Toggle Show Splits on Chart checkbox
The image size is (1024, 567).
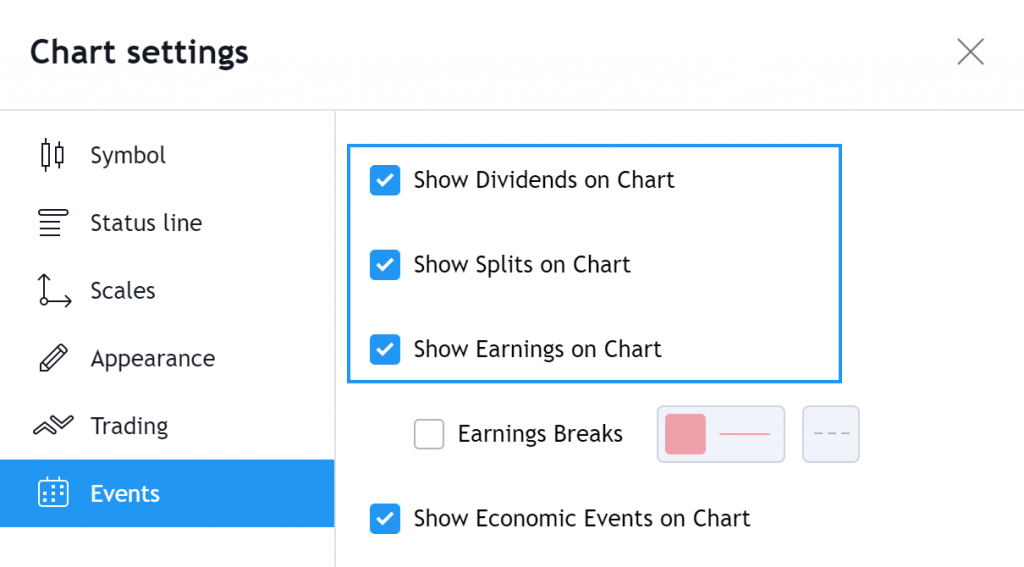click(385, 265)
